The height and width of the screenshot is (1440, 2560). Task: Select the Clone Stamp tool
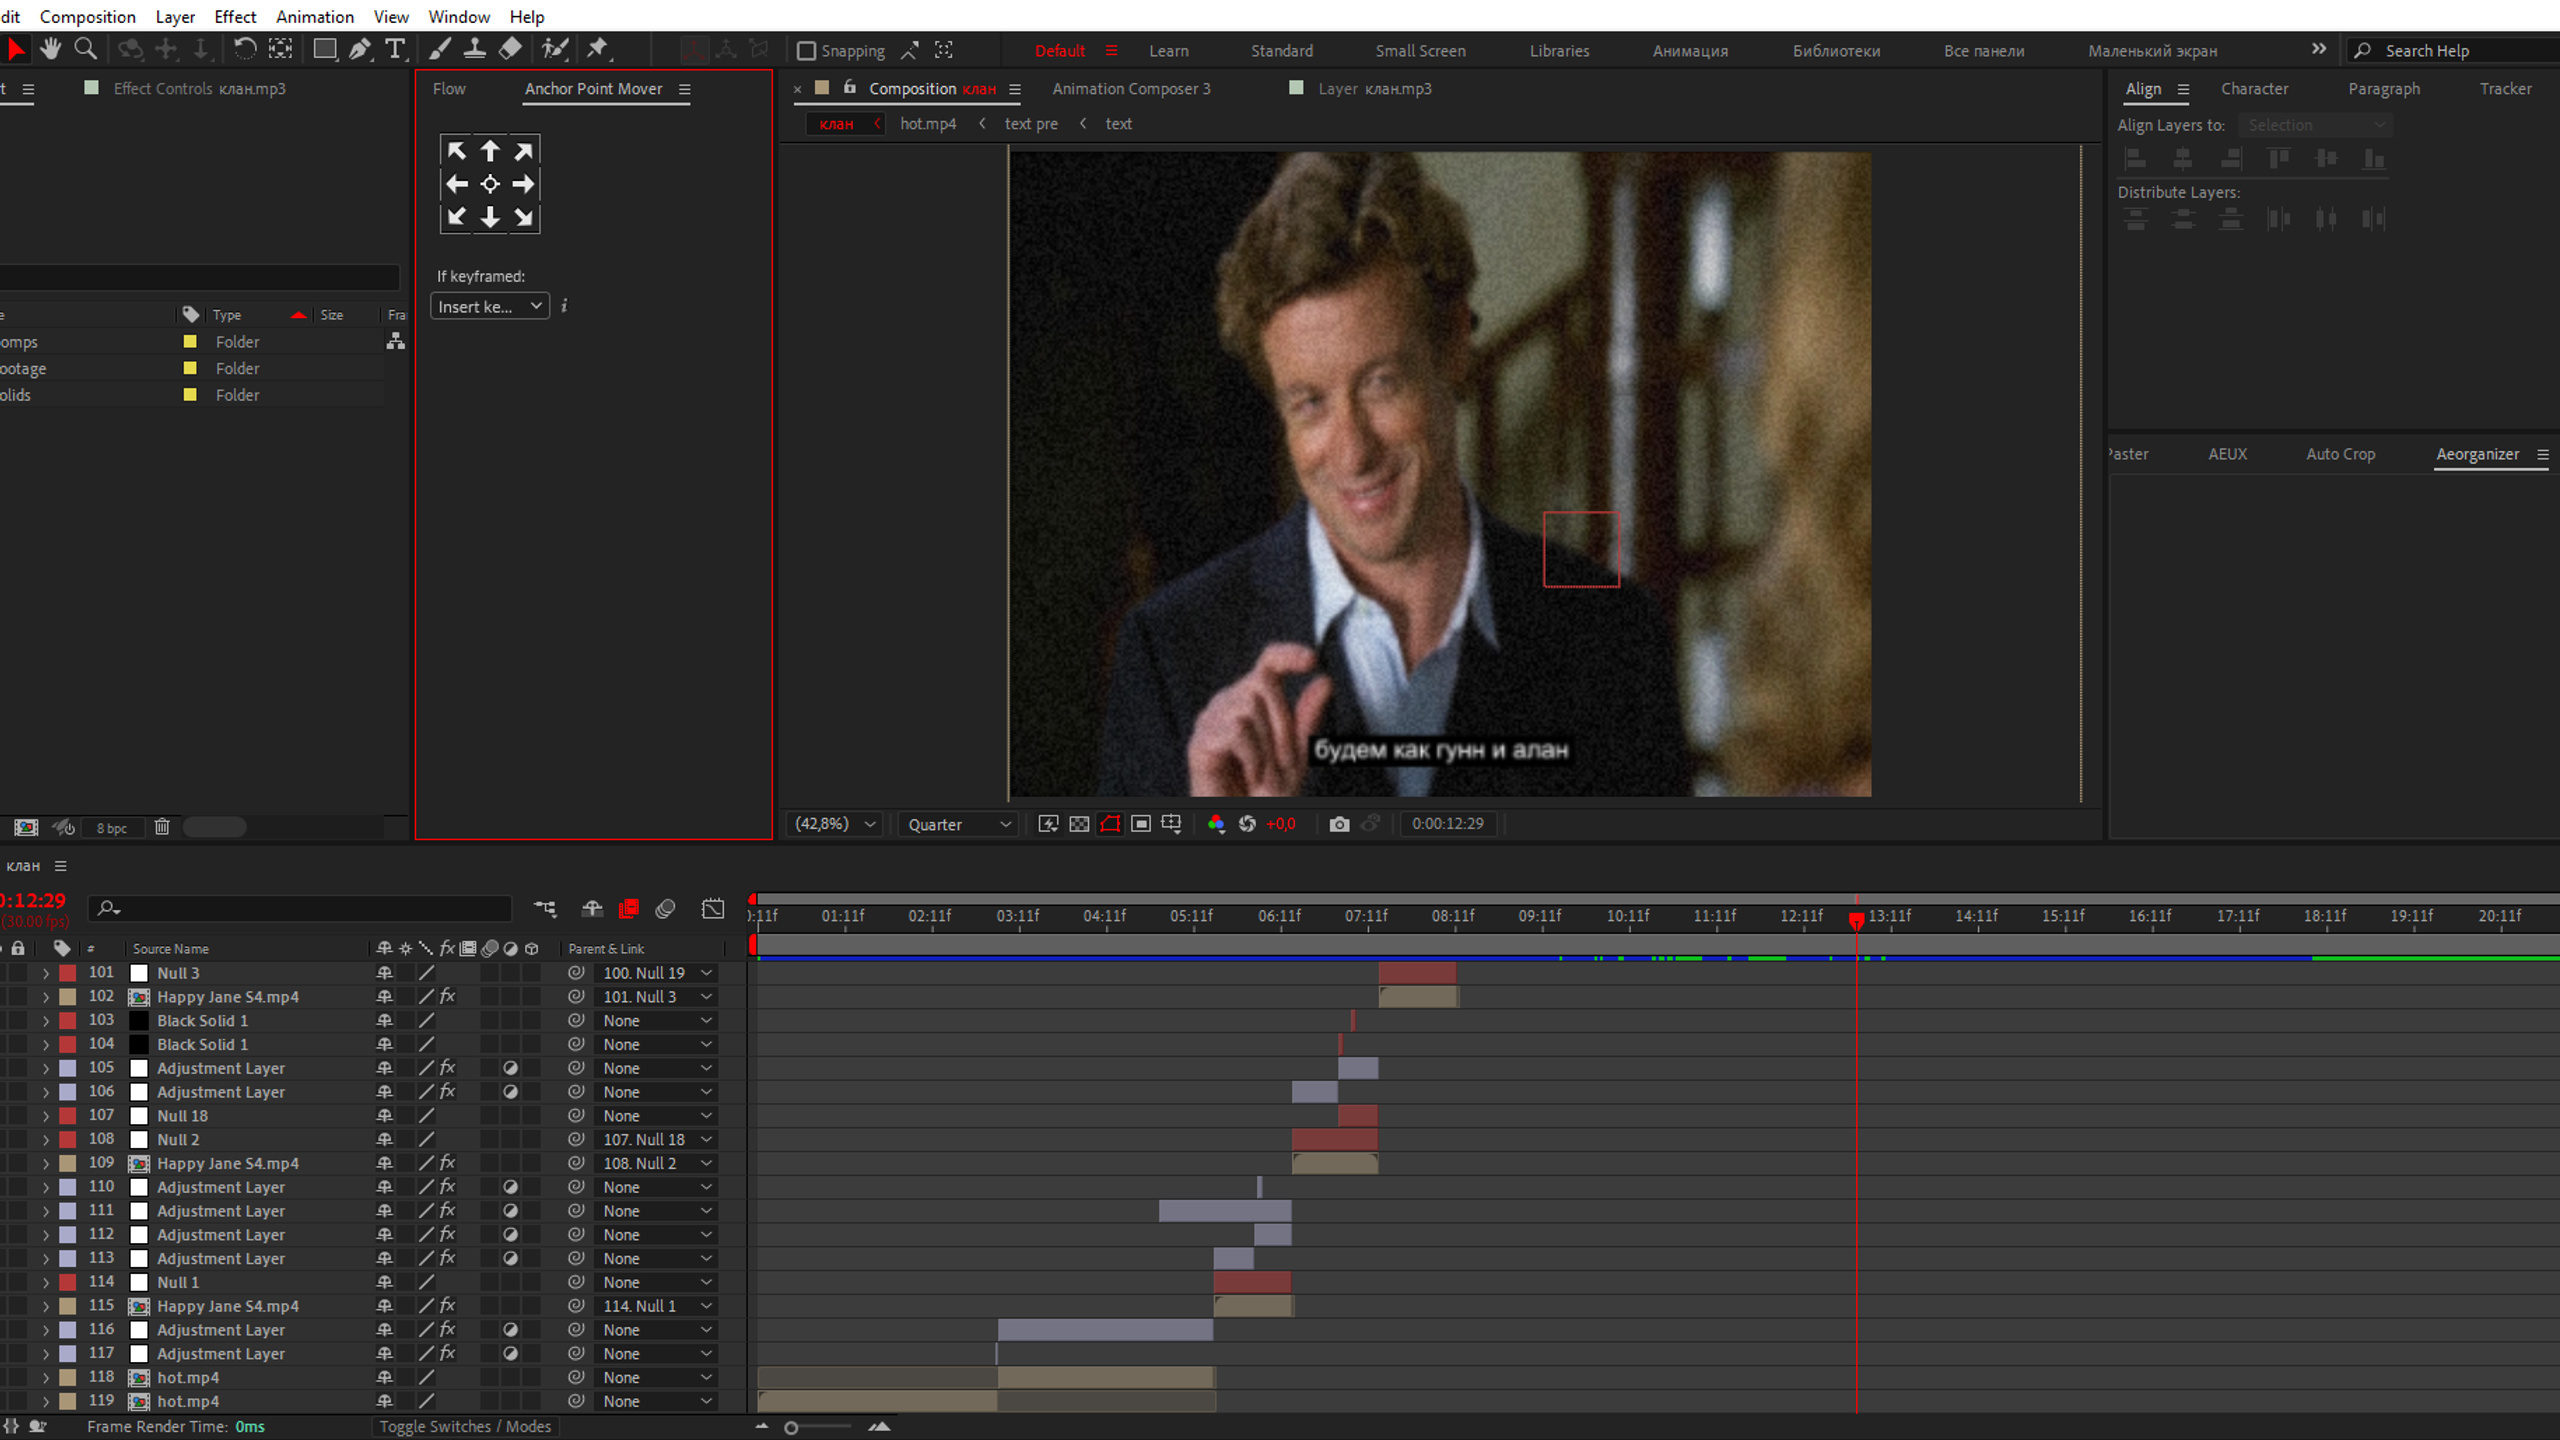(475, 49)
